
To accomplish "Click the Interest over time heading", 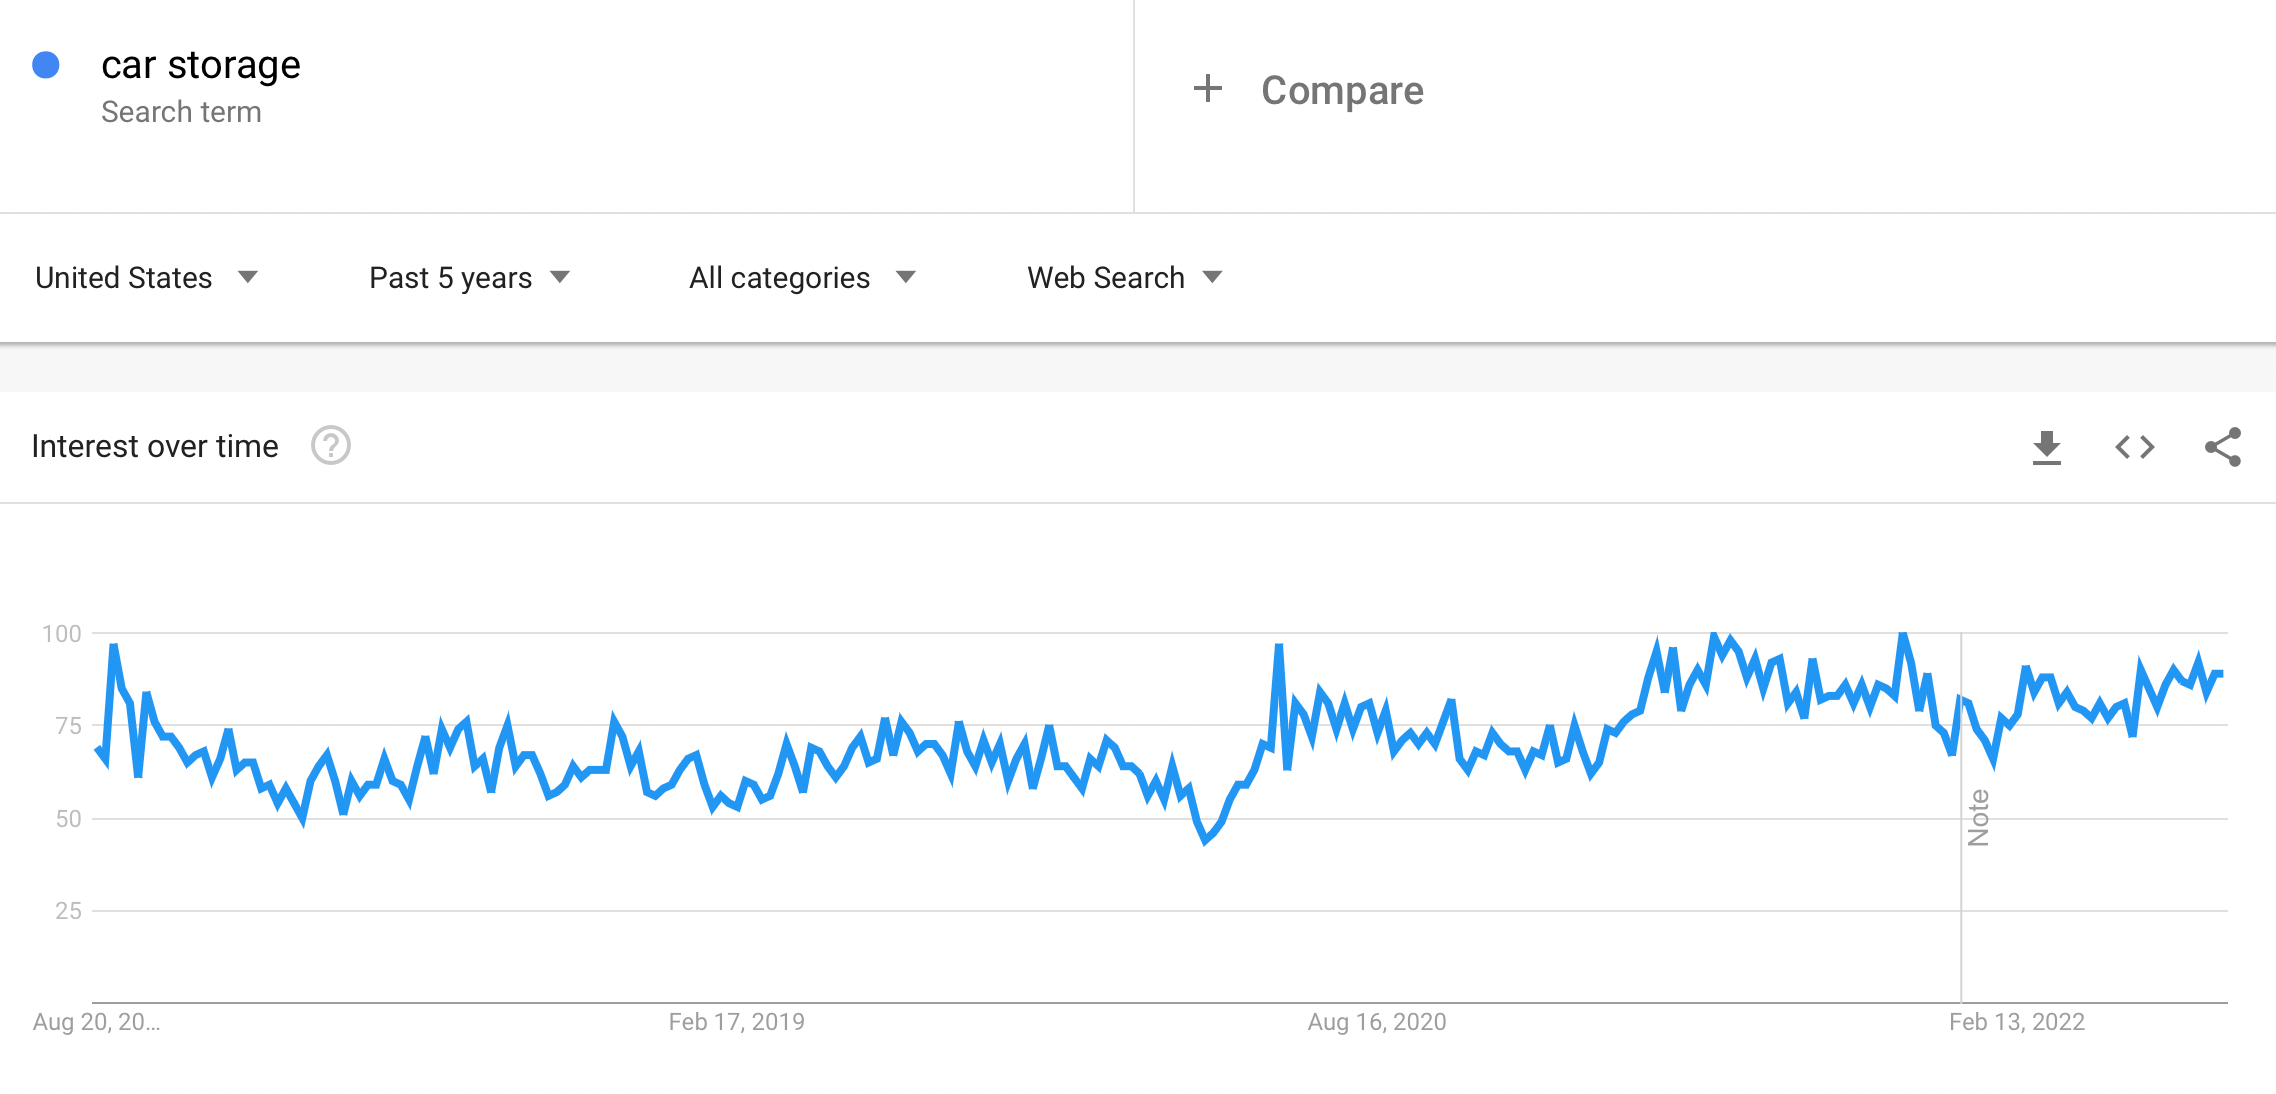I will (155, 446).
